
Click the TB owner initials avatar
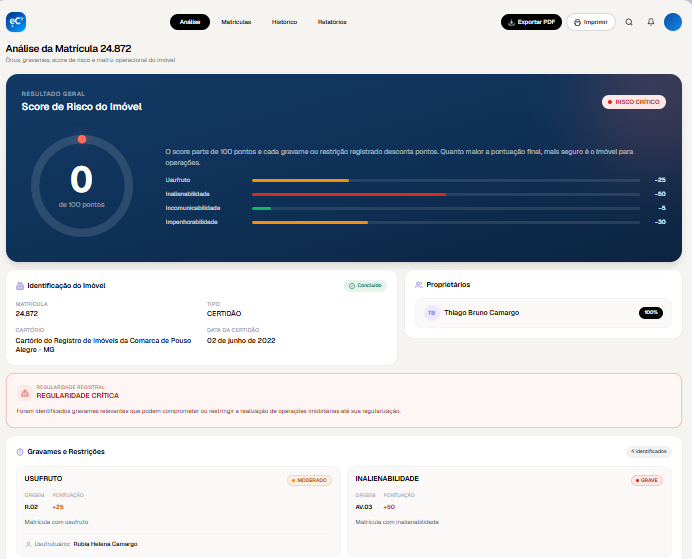coord(432,313)
